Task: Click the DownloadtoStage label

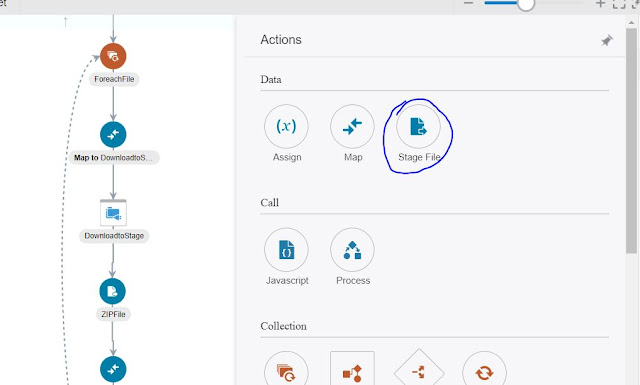Action: pyautogui.click(x=114, y=236)
